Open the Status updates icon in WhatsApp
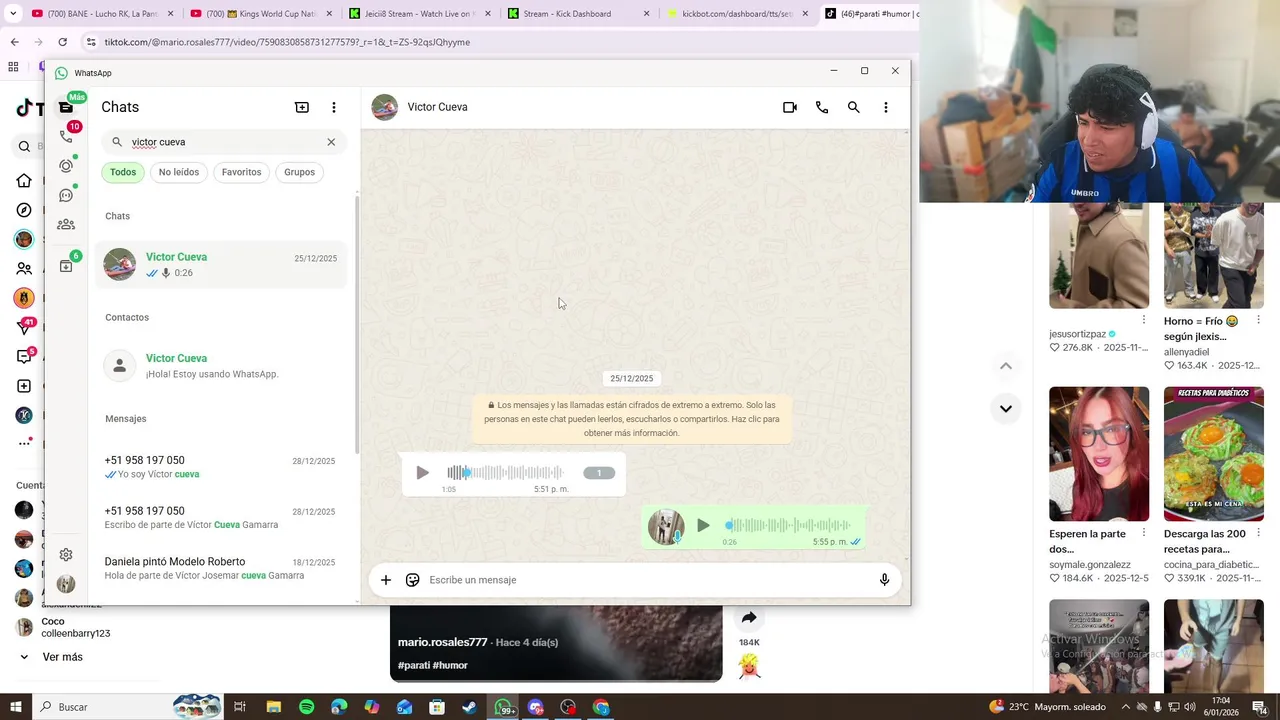Image resolution: width=1280 pixels, height=720 pixels. click(x=66, y=165)
